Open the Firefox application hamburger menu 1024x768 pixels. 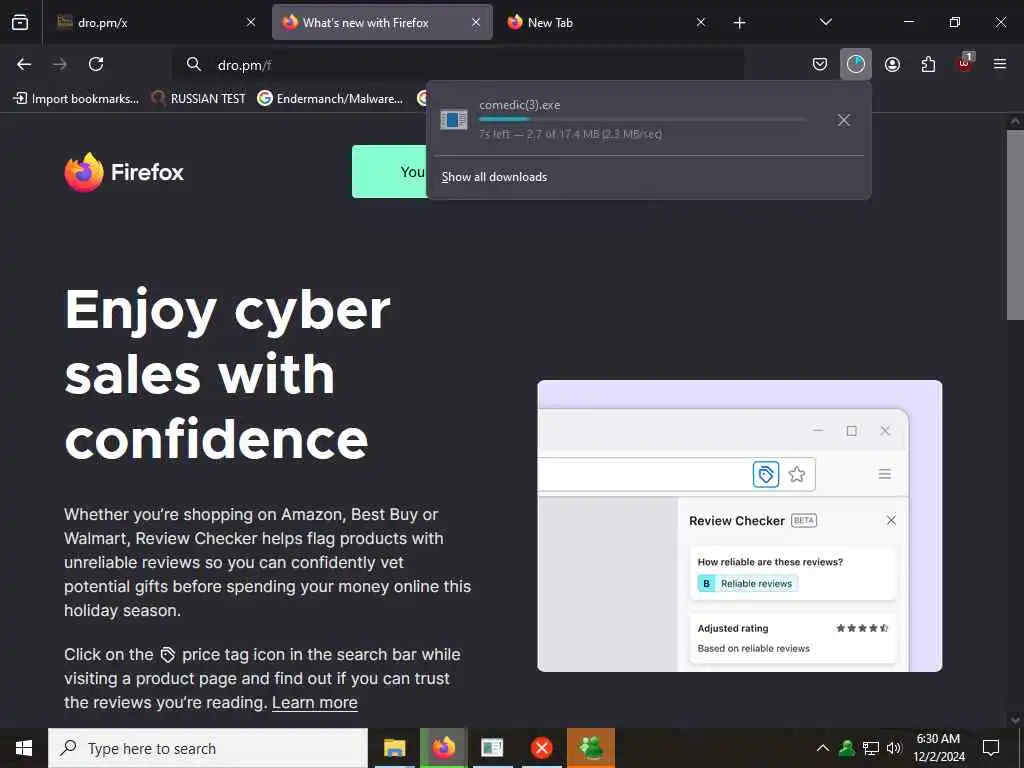(1000, 64)
